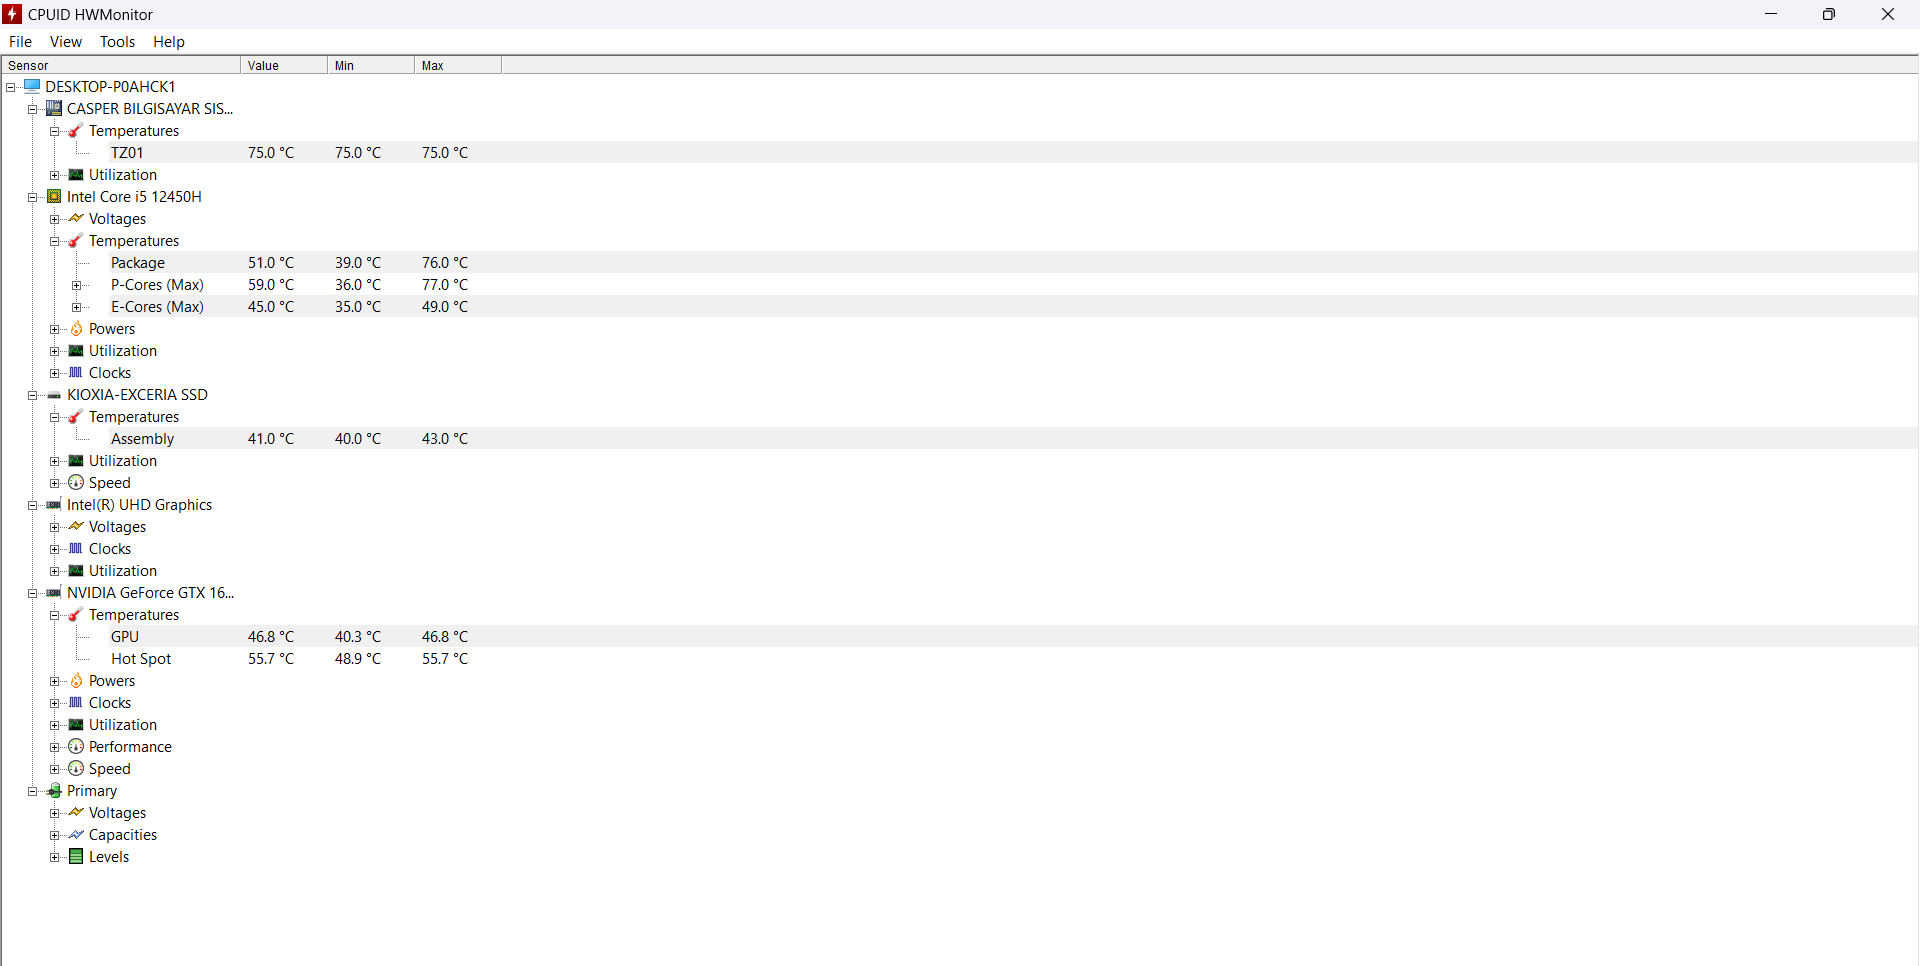Screen dimensions: 1920x966
Task: Click the KIOXIA-EXCERIA SSD drive icon
Action: coord(54,395)
